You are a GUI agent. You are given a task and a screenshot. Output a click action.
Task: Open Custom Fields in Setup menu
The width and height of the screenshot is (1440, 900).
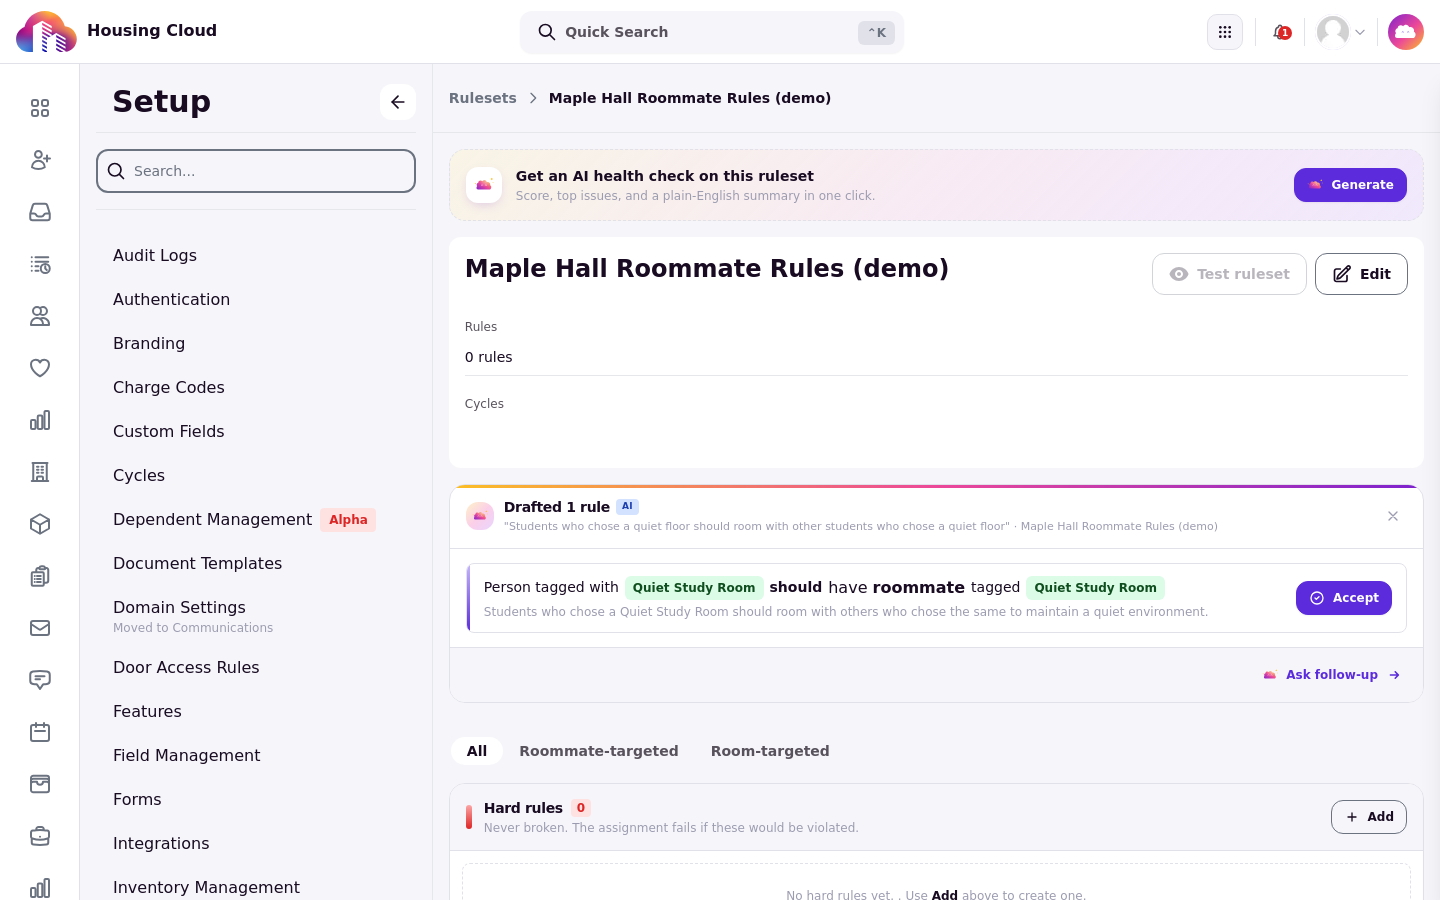coord(169,431)
